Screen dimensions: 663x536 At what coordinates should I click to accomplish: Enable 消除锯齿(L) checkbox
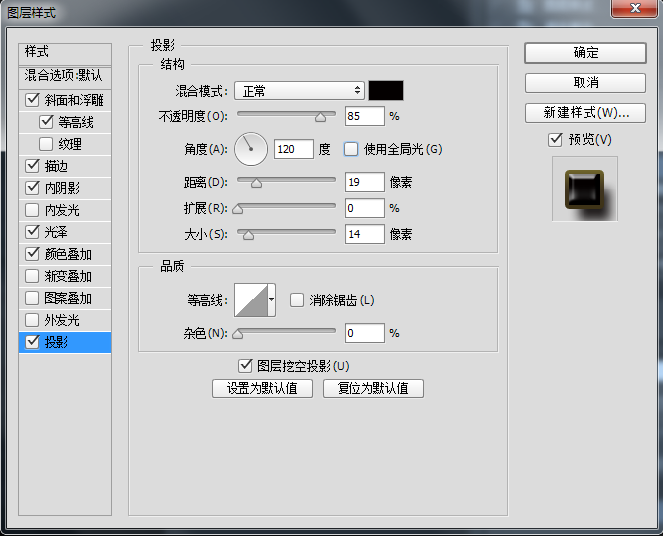[x=297, y=300]
